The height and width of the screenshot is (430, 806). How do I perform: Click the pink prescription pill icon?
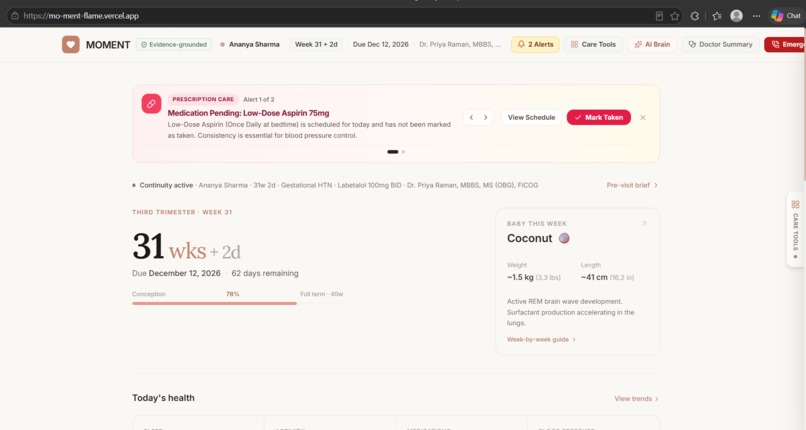point(151,104)
